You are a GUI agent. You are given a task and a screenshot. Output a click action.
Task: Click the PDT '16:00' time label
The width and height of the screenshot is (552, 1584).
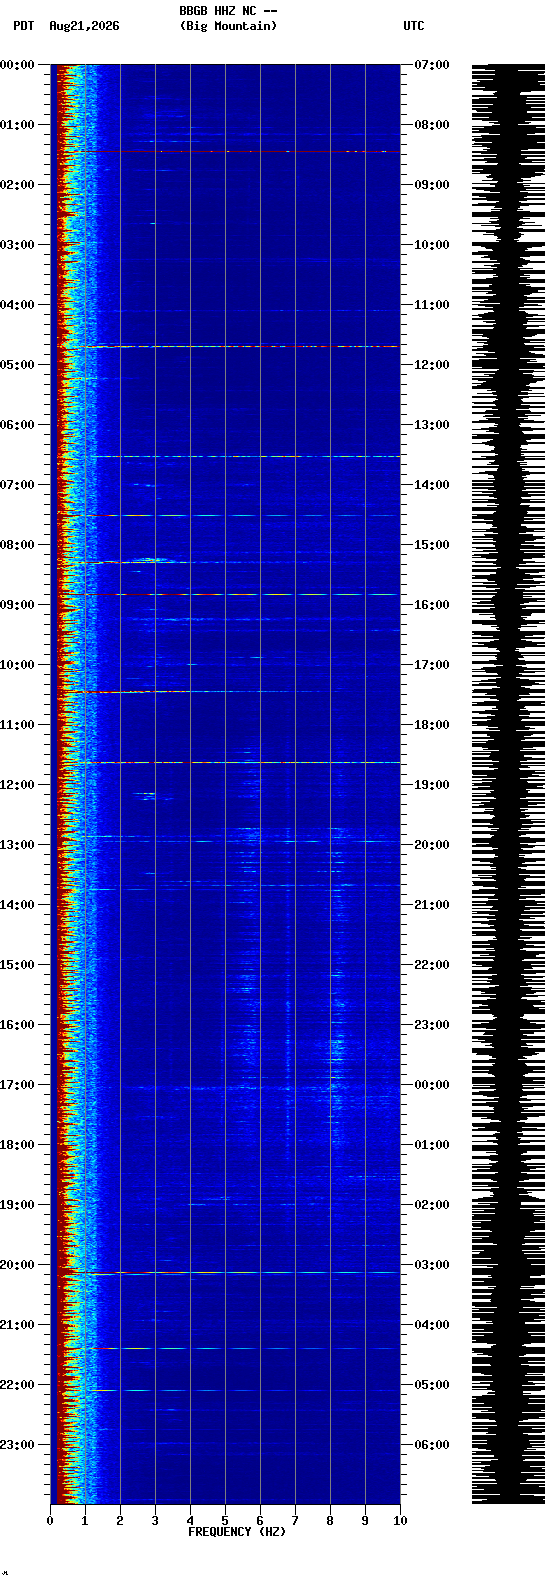[x=17, y=1025]
